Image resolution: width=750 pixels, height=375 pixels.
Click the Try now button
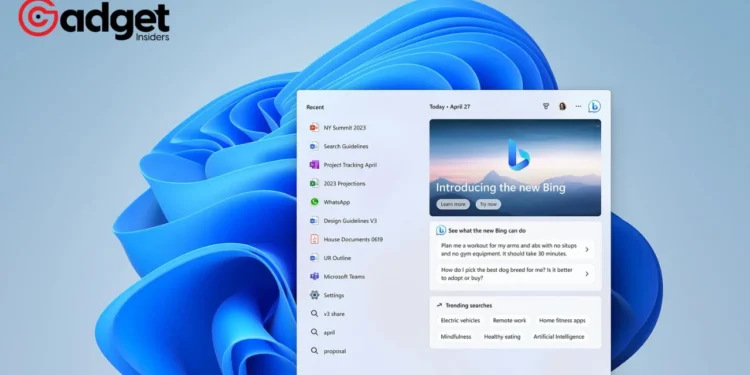(488, 204)
